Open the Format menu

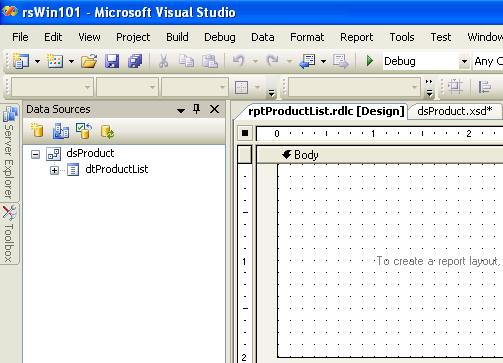click(307, 37)
